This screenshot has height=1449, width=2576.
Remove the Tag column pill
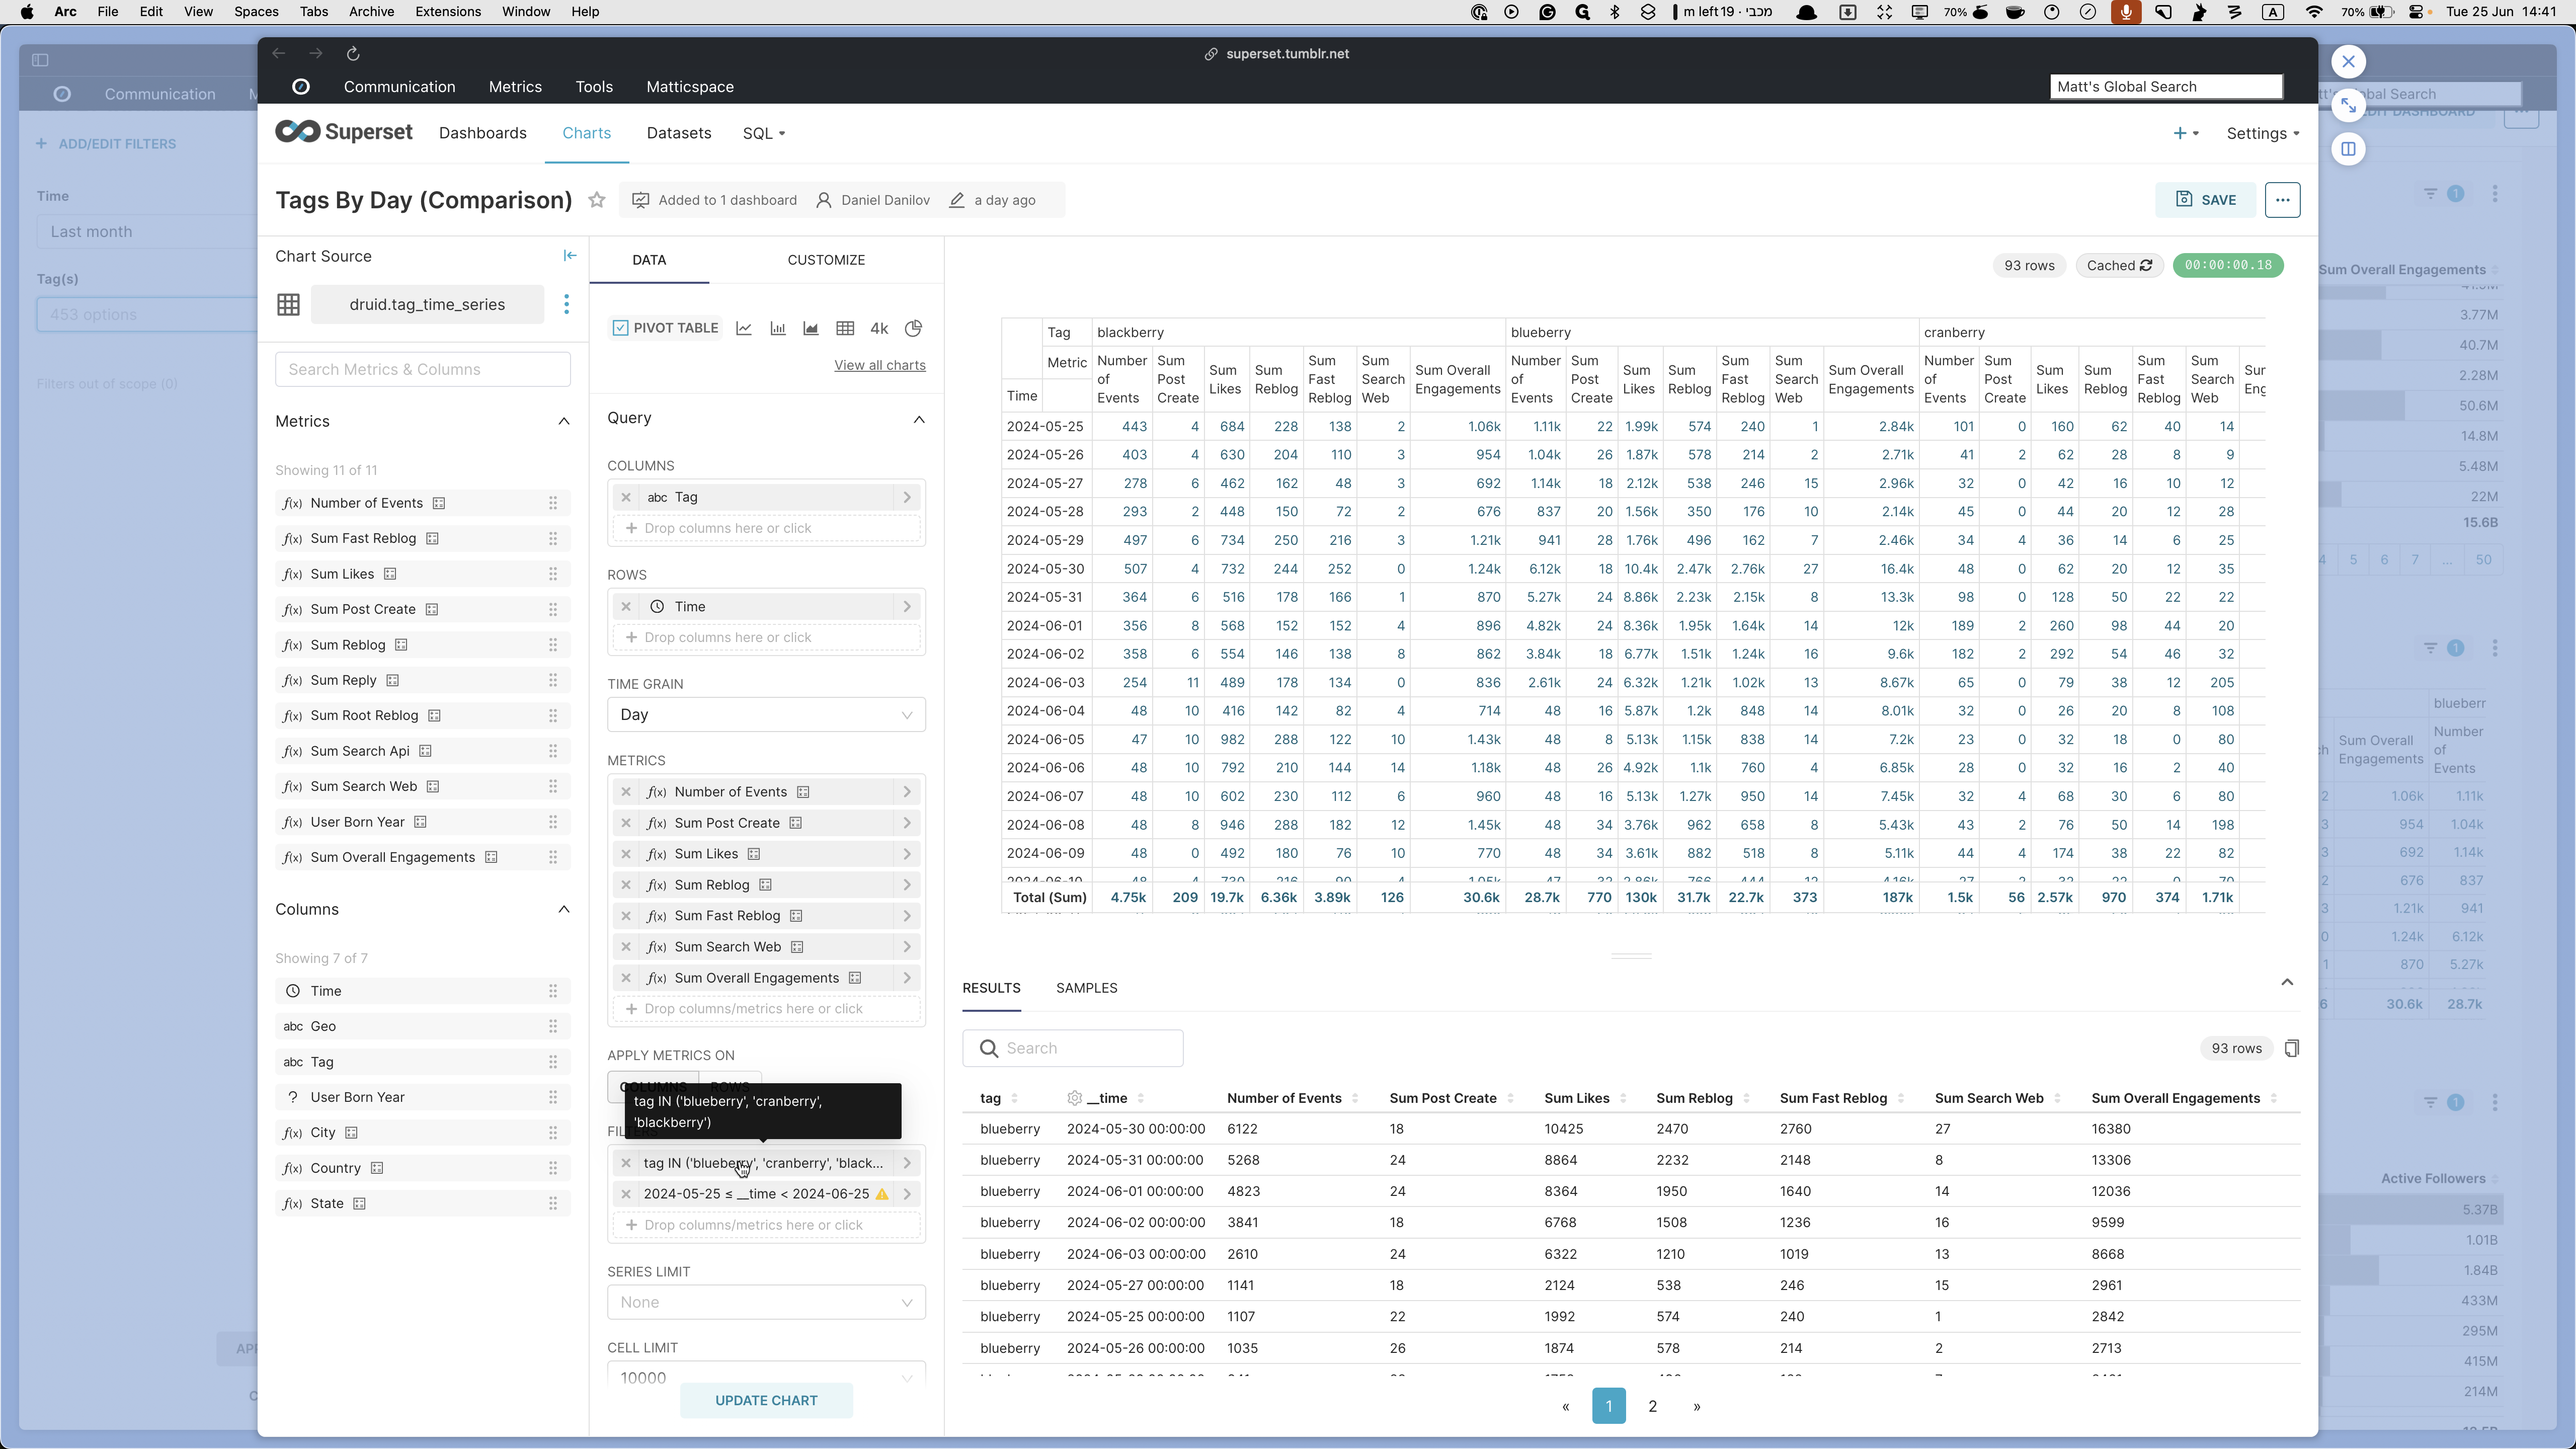[626, 497]
